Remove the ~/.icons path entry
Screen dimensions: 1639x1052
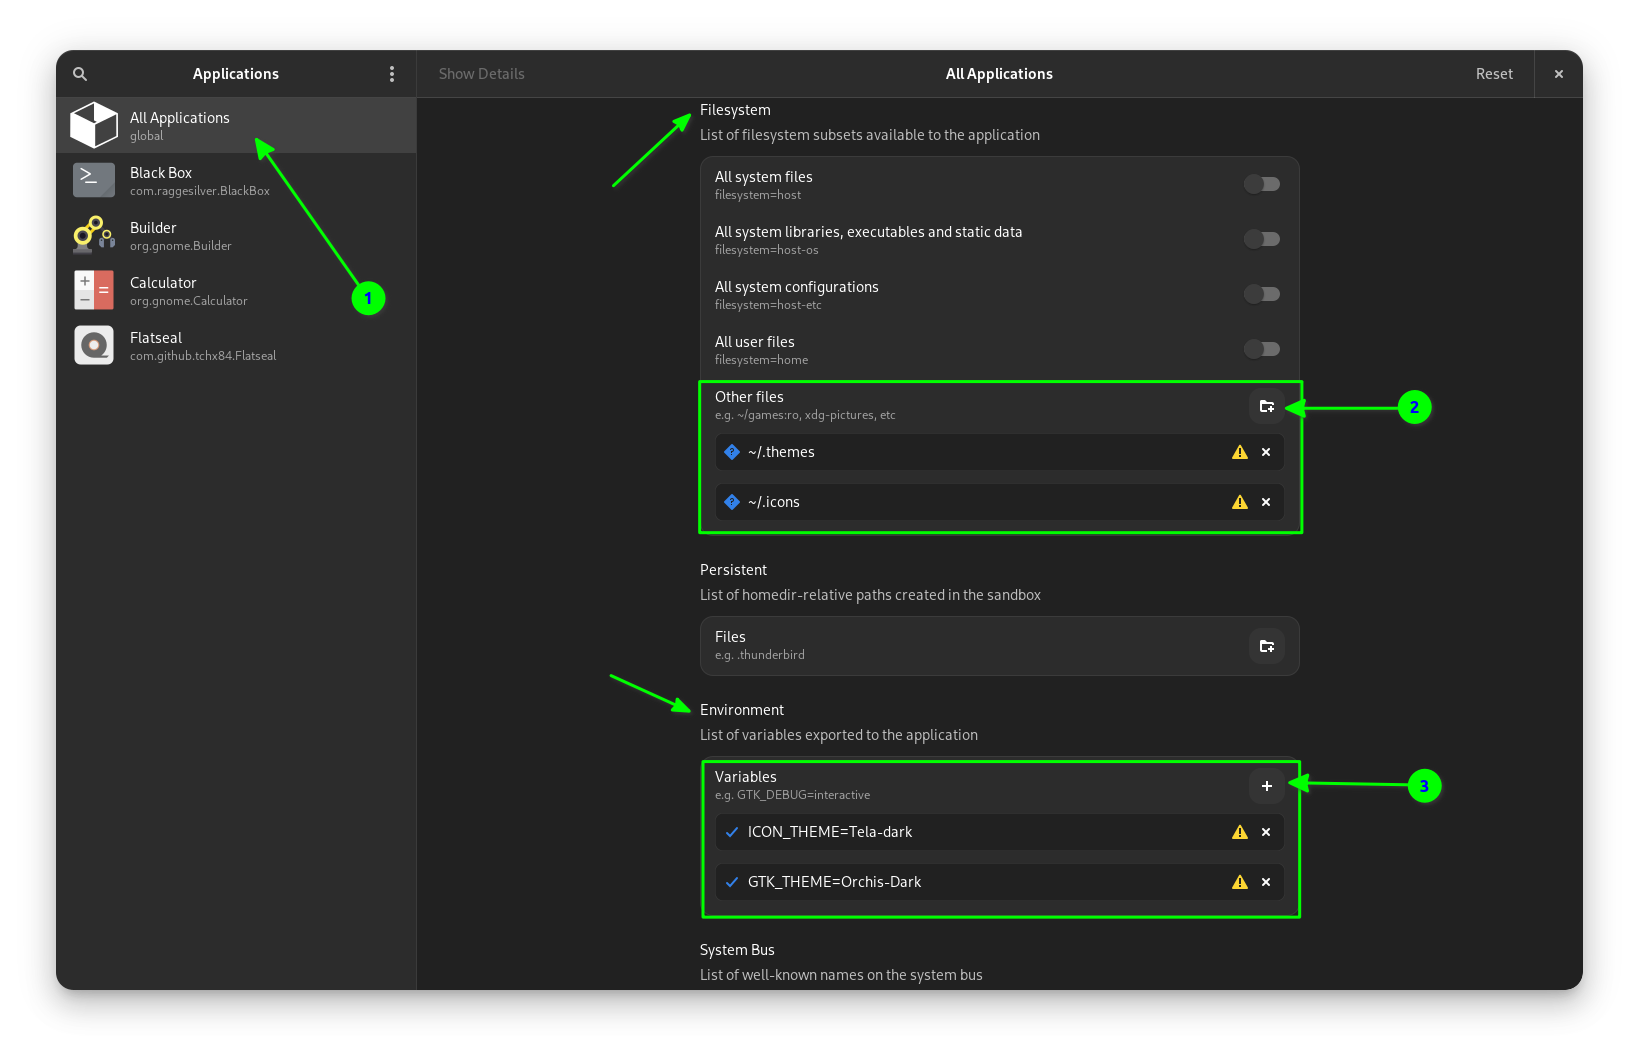1266,502
